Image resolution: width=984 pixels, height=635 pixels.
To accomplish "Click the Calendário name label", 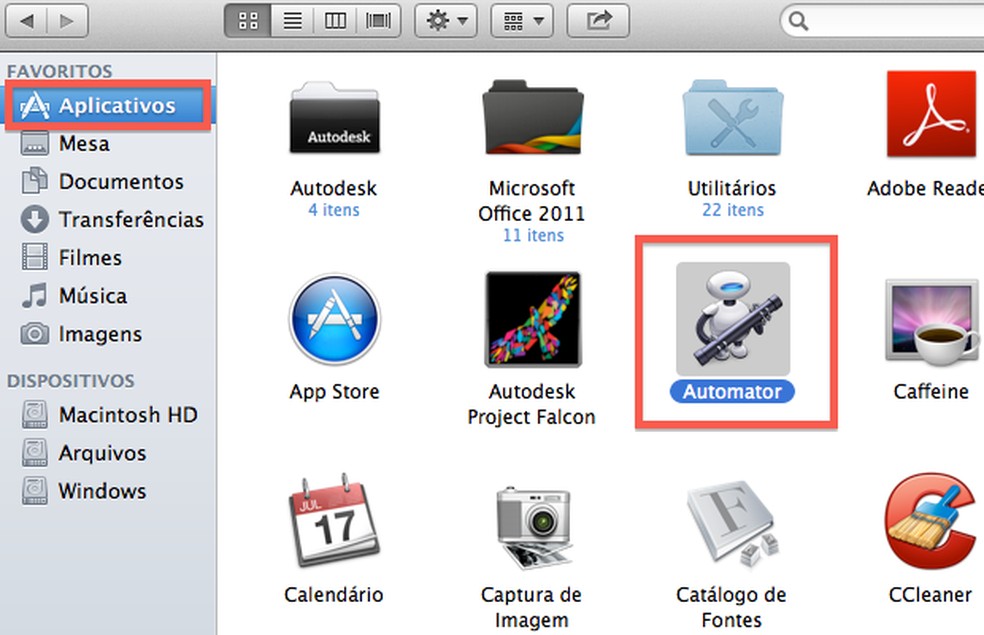I will (334, 594).
